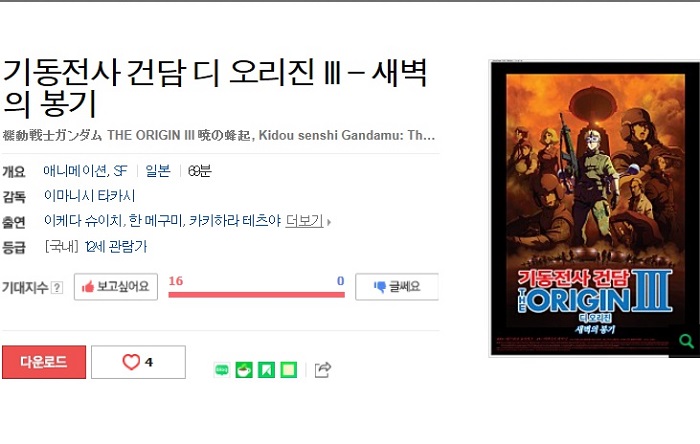Open the Gundam The Origin III poster

[595, 208]
